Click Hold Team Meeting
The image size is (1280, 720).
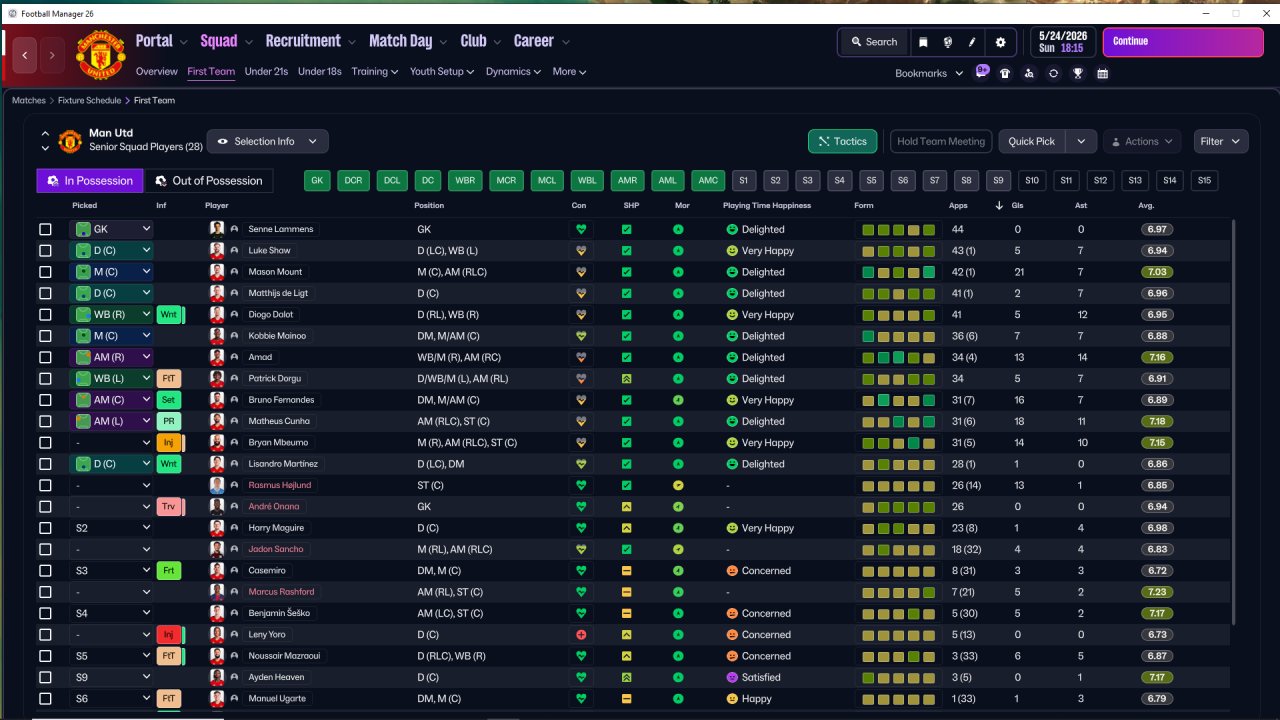point(941,142)
